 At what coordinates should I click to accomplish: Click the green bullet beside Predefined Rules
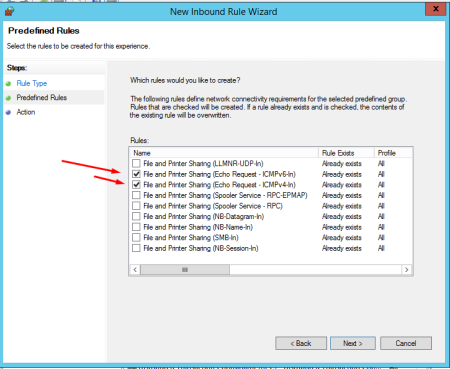tap(8, 98)
